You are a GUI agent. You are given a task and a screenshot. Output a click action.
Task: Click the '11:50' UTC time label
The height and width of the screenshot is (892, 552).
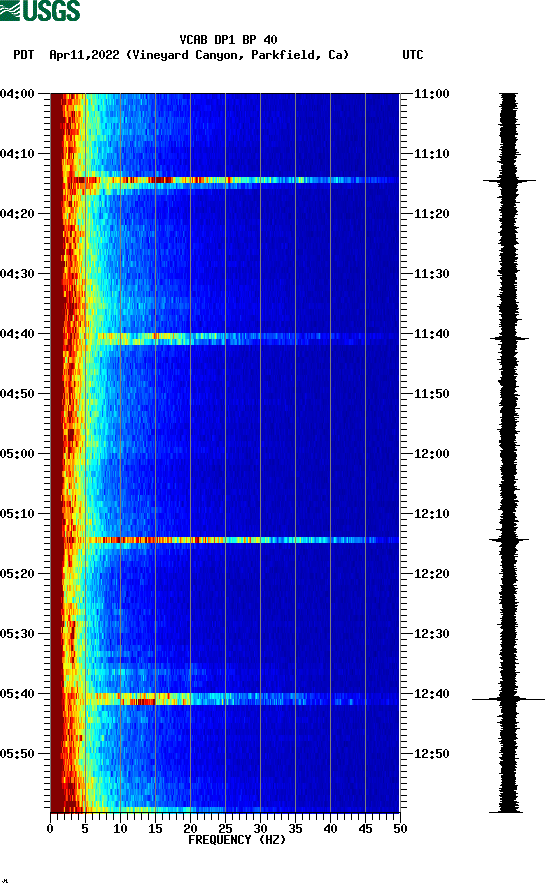pos(431,394)
